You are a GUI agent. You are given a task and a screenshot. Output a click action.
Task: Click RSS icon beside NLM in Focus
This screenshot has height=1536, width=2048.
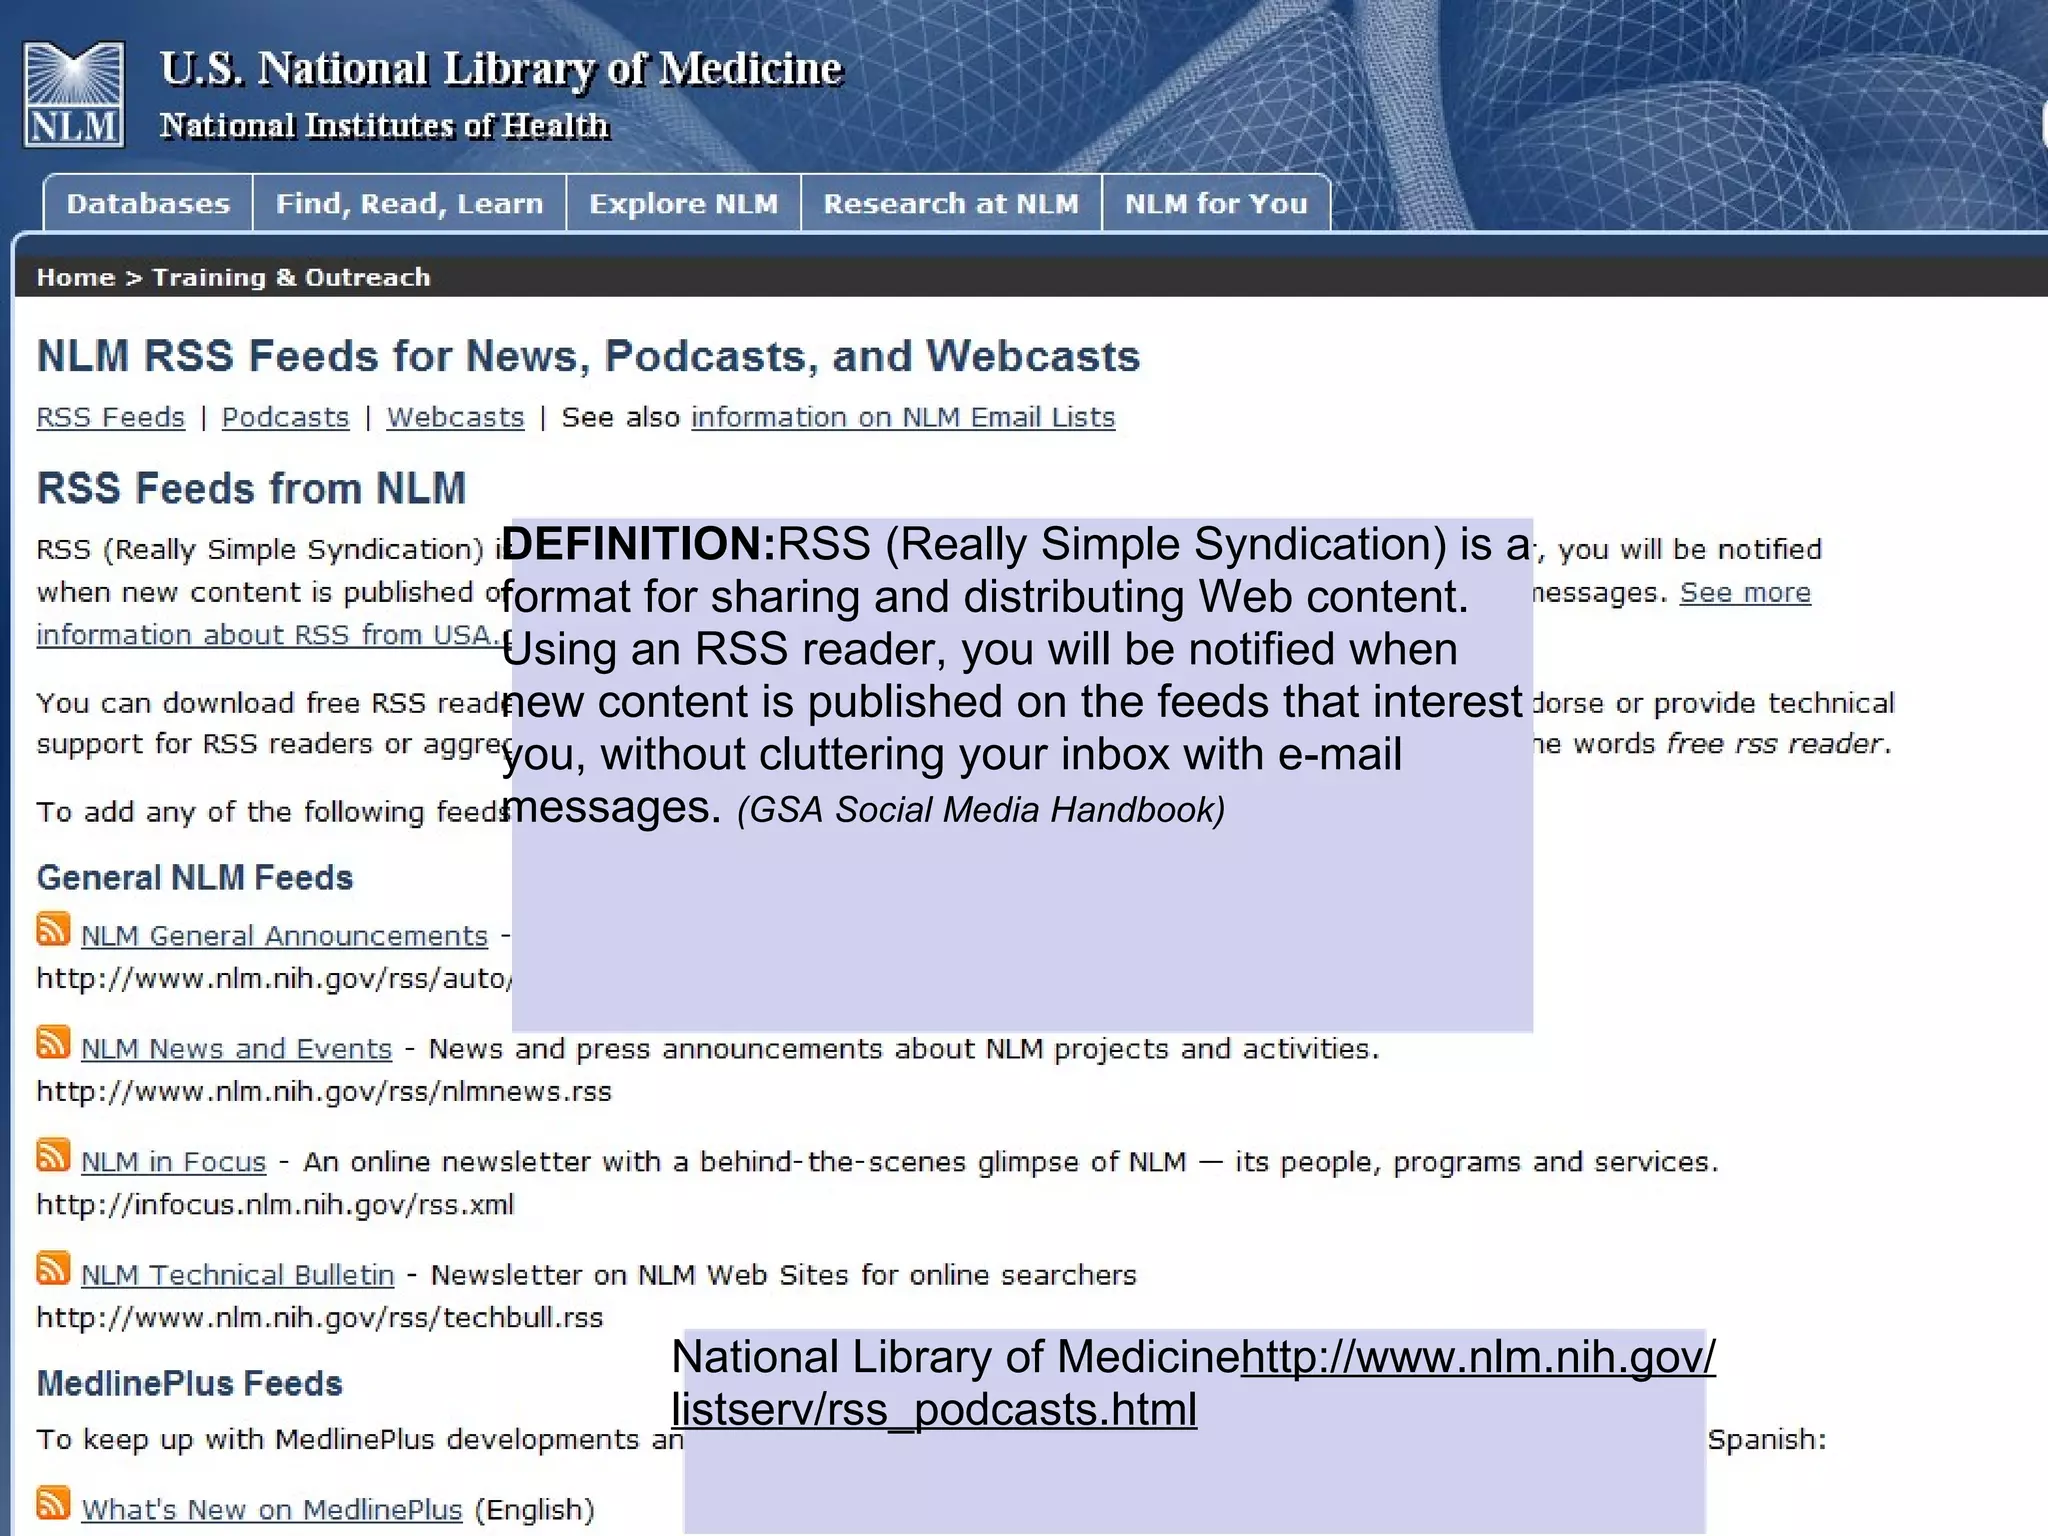point(53,1155)
